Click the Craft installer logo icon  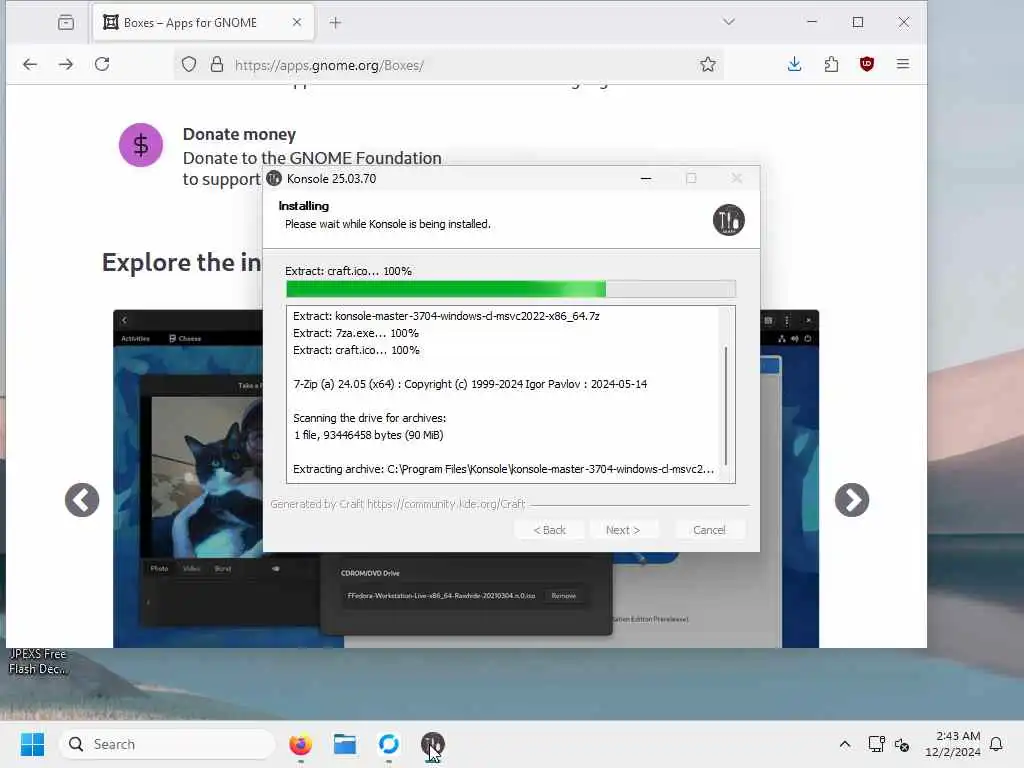pyautogui.click(x=728, y=219)
